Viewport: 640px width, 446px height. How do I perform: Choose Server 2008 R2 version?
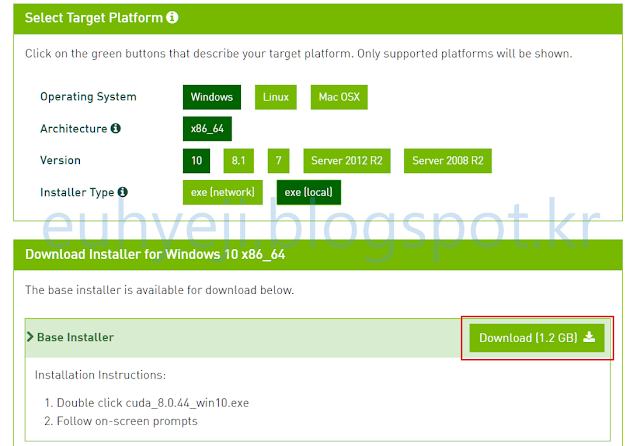tap(448, 161)
